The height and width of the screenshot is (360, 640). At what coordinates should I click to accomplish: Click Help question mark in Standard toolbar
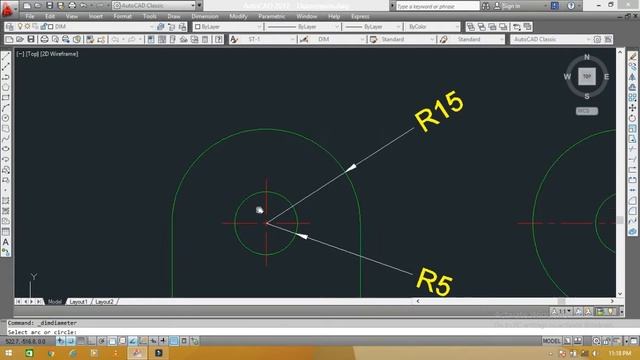(x=219, y=39)
